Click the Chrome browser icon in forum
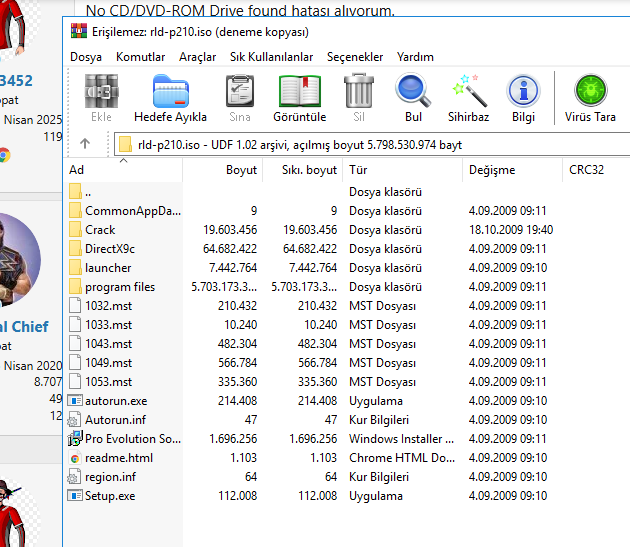This screenshot has width=630, height=547. 5,155
